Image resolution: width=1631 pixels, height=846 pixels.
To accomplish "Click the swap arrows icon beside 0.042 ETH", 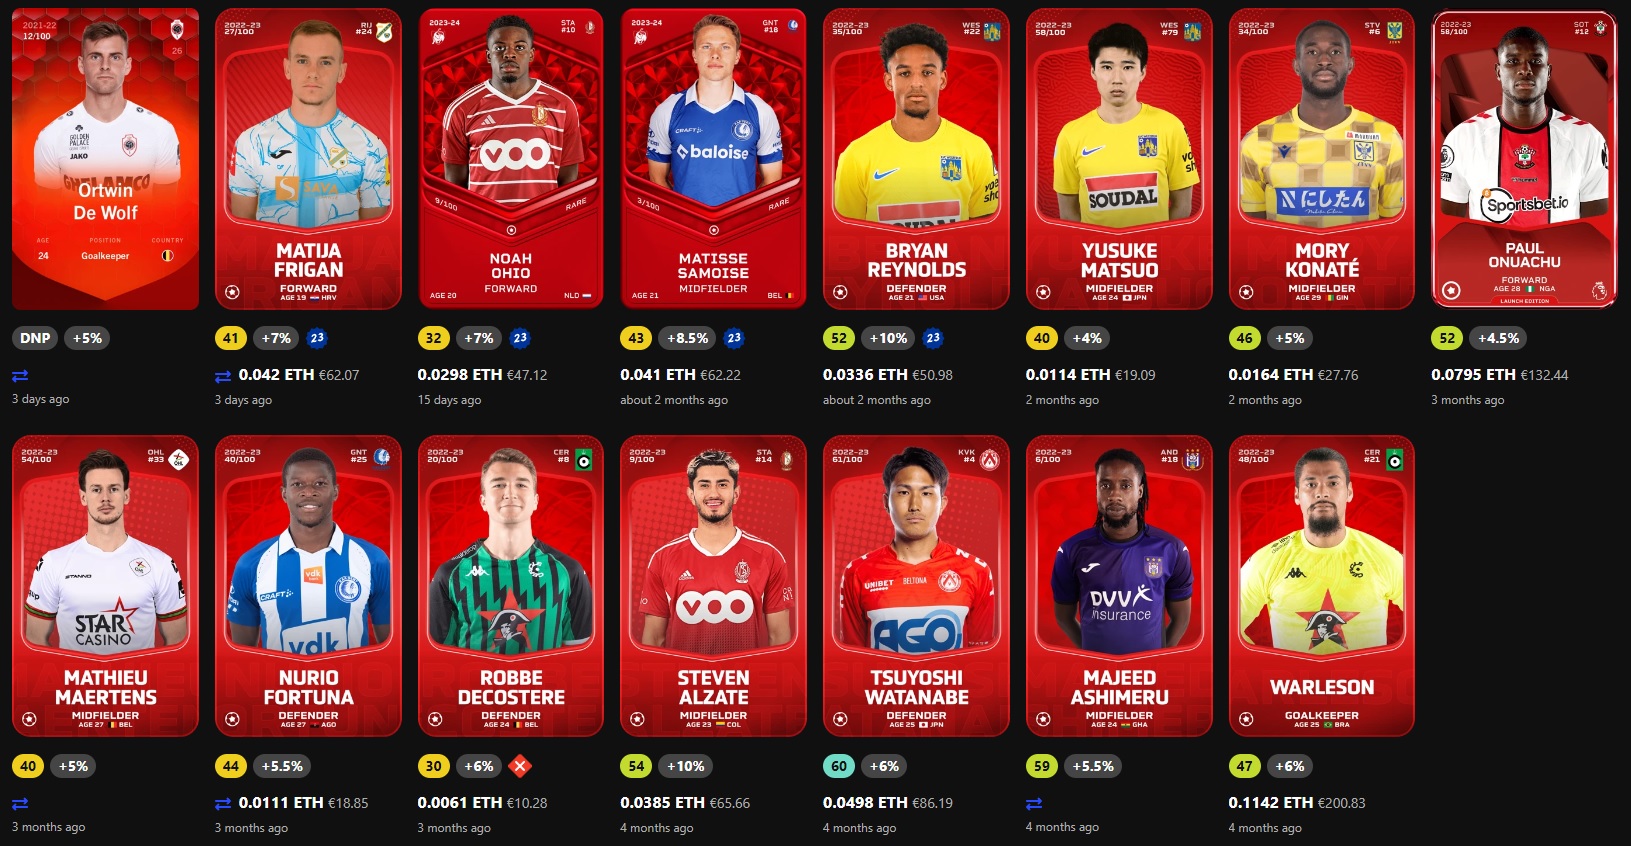I will coord(223,376).
